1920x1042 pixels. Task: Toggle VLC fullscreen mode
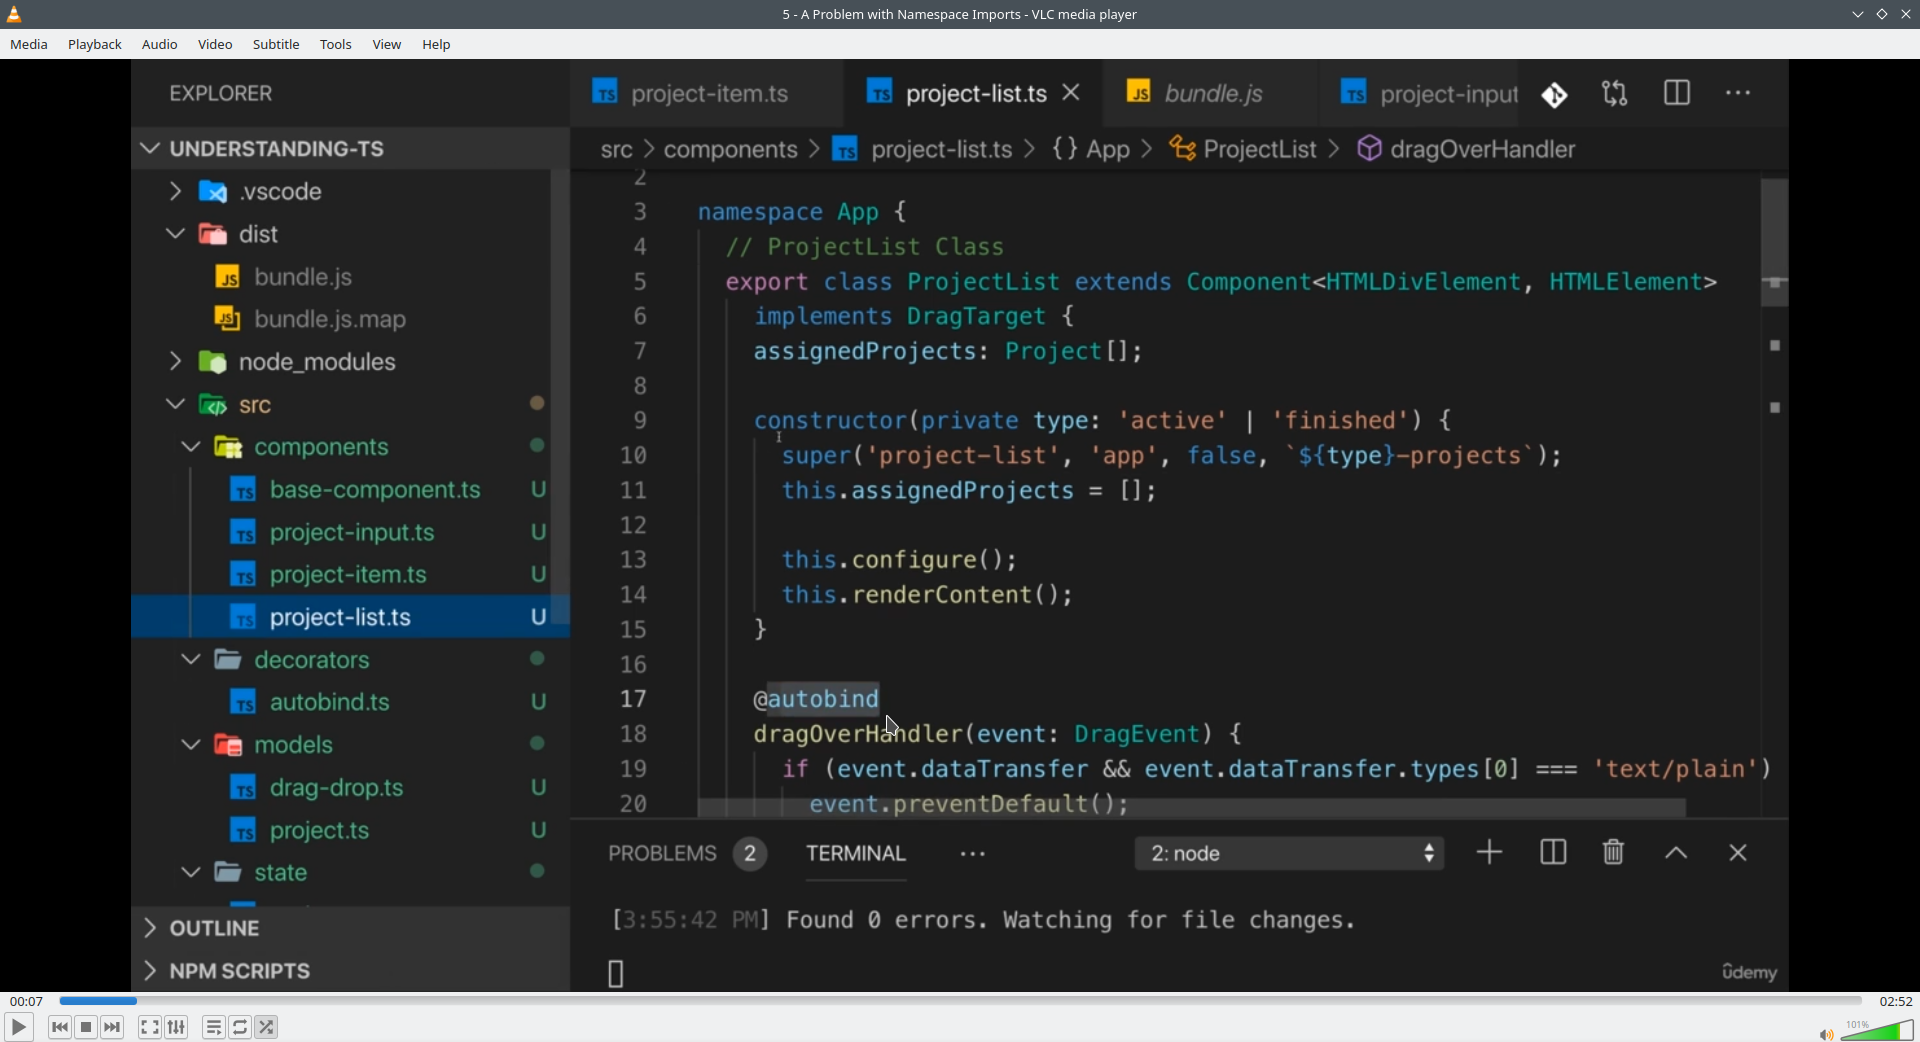(x=150, y=1027)
